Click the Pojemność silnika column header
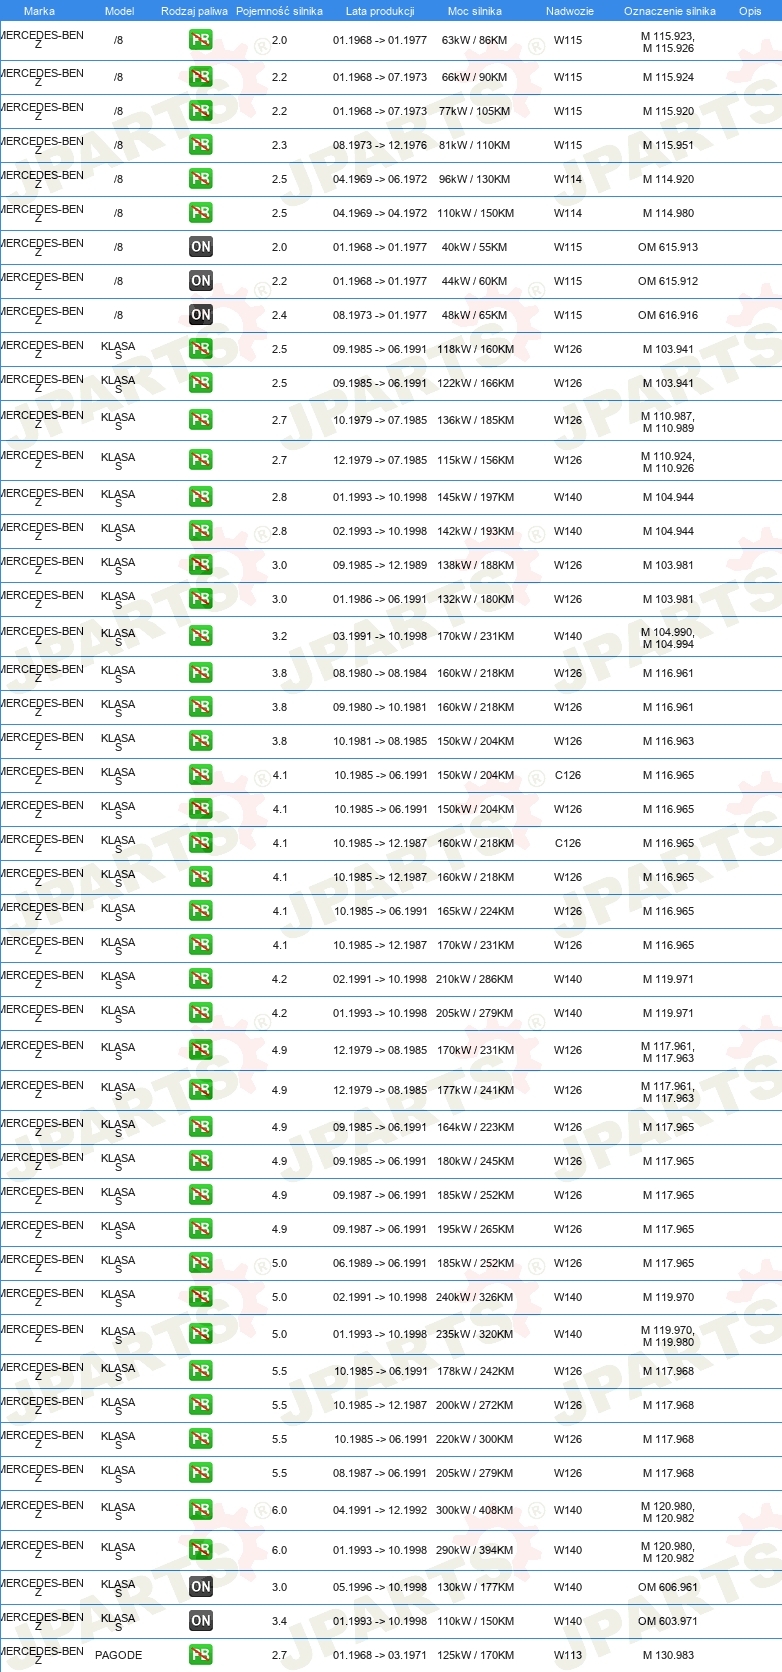This screenshot has height=1672, width=782. click(279, 11)
